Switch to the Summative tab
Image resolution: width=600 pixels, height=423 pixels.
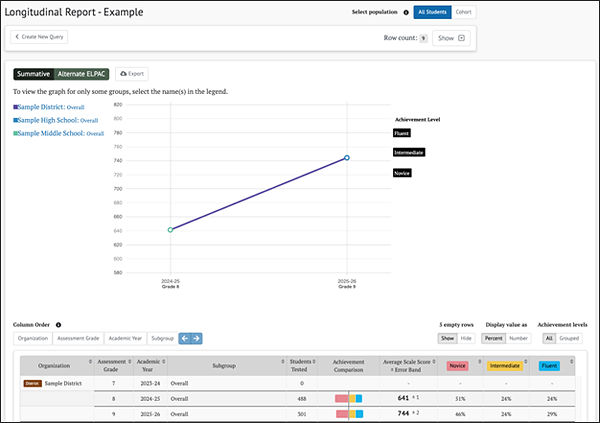[x=33, y=74]
